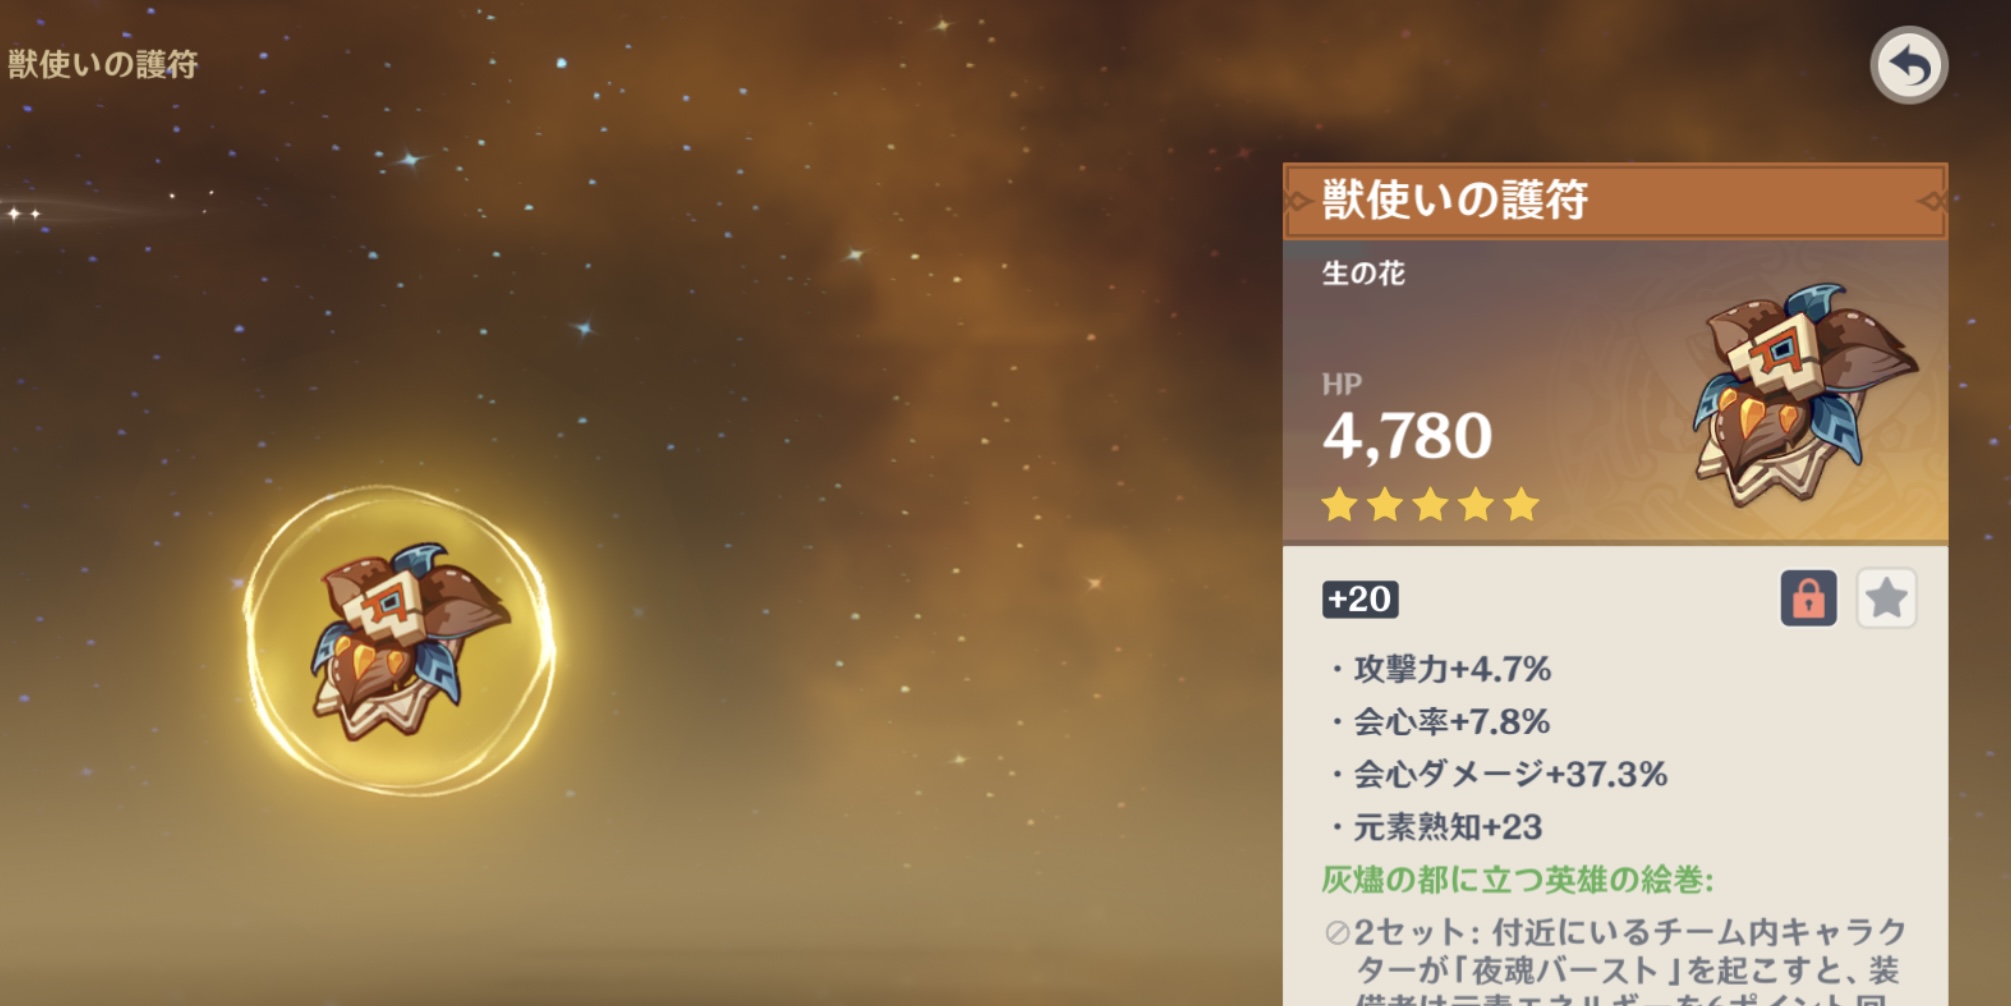Viewport: 2011px width, 1006px height.
Task: Click the disabled circle icon beside 2セット
Action: point(1337,933)
